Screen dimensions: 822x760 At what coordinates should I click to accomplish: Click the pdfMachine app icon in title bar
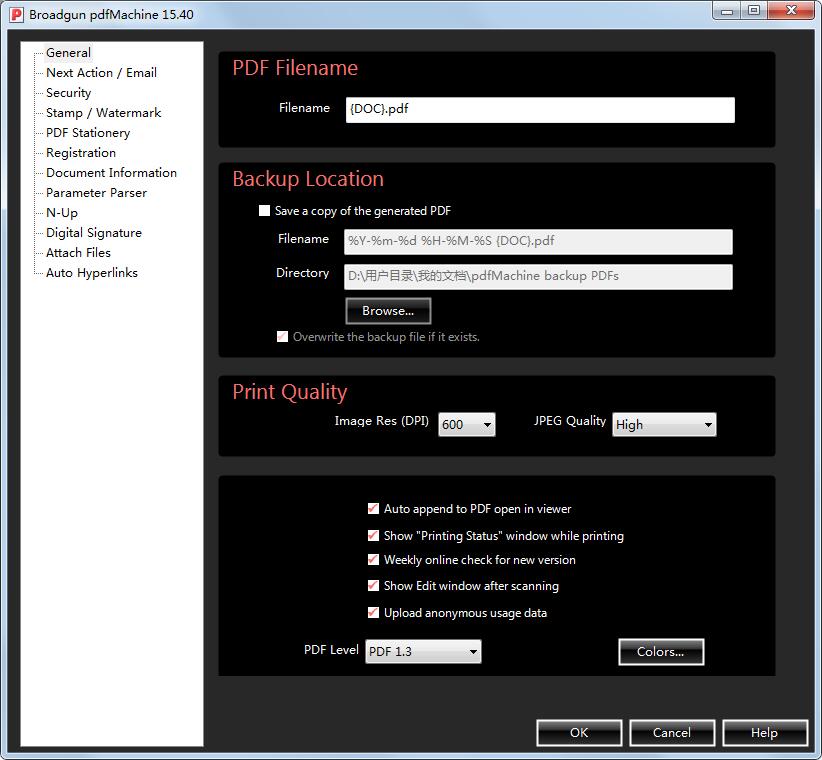click(16, 15)
